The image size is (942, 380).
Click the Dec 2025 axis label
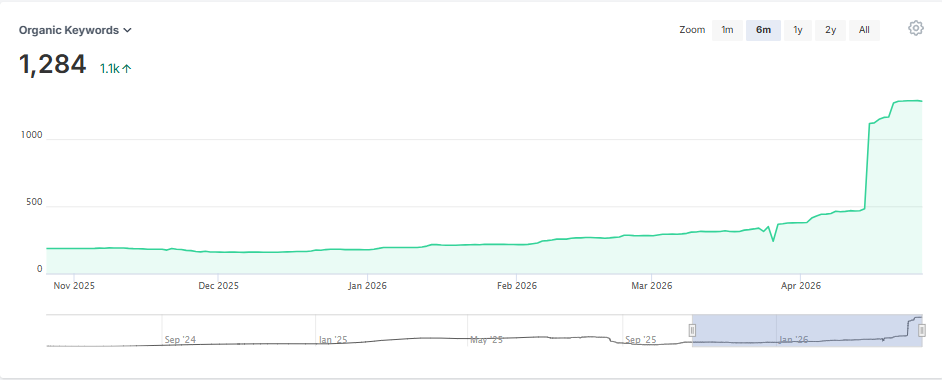click(x=219, y=286)
